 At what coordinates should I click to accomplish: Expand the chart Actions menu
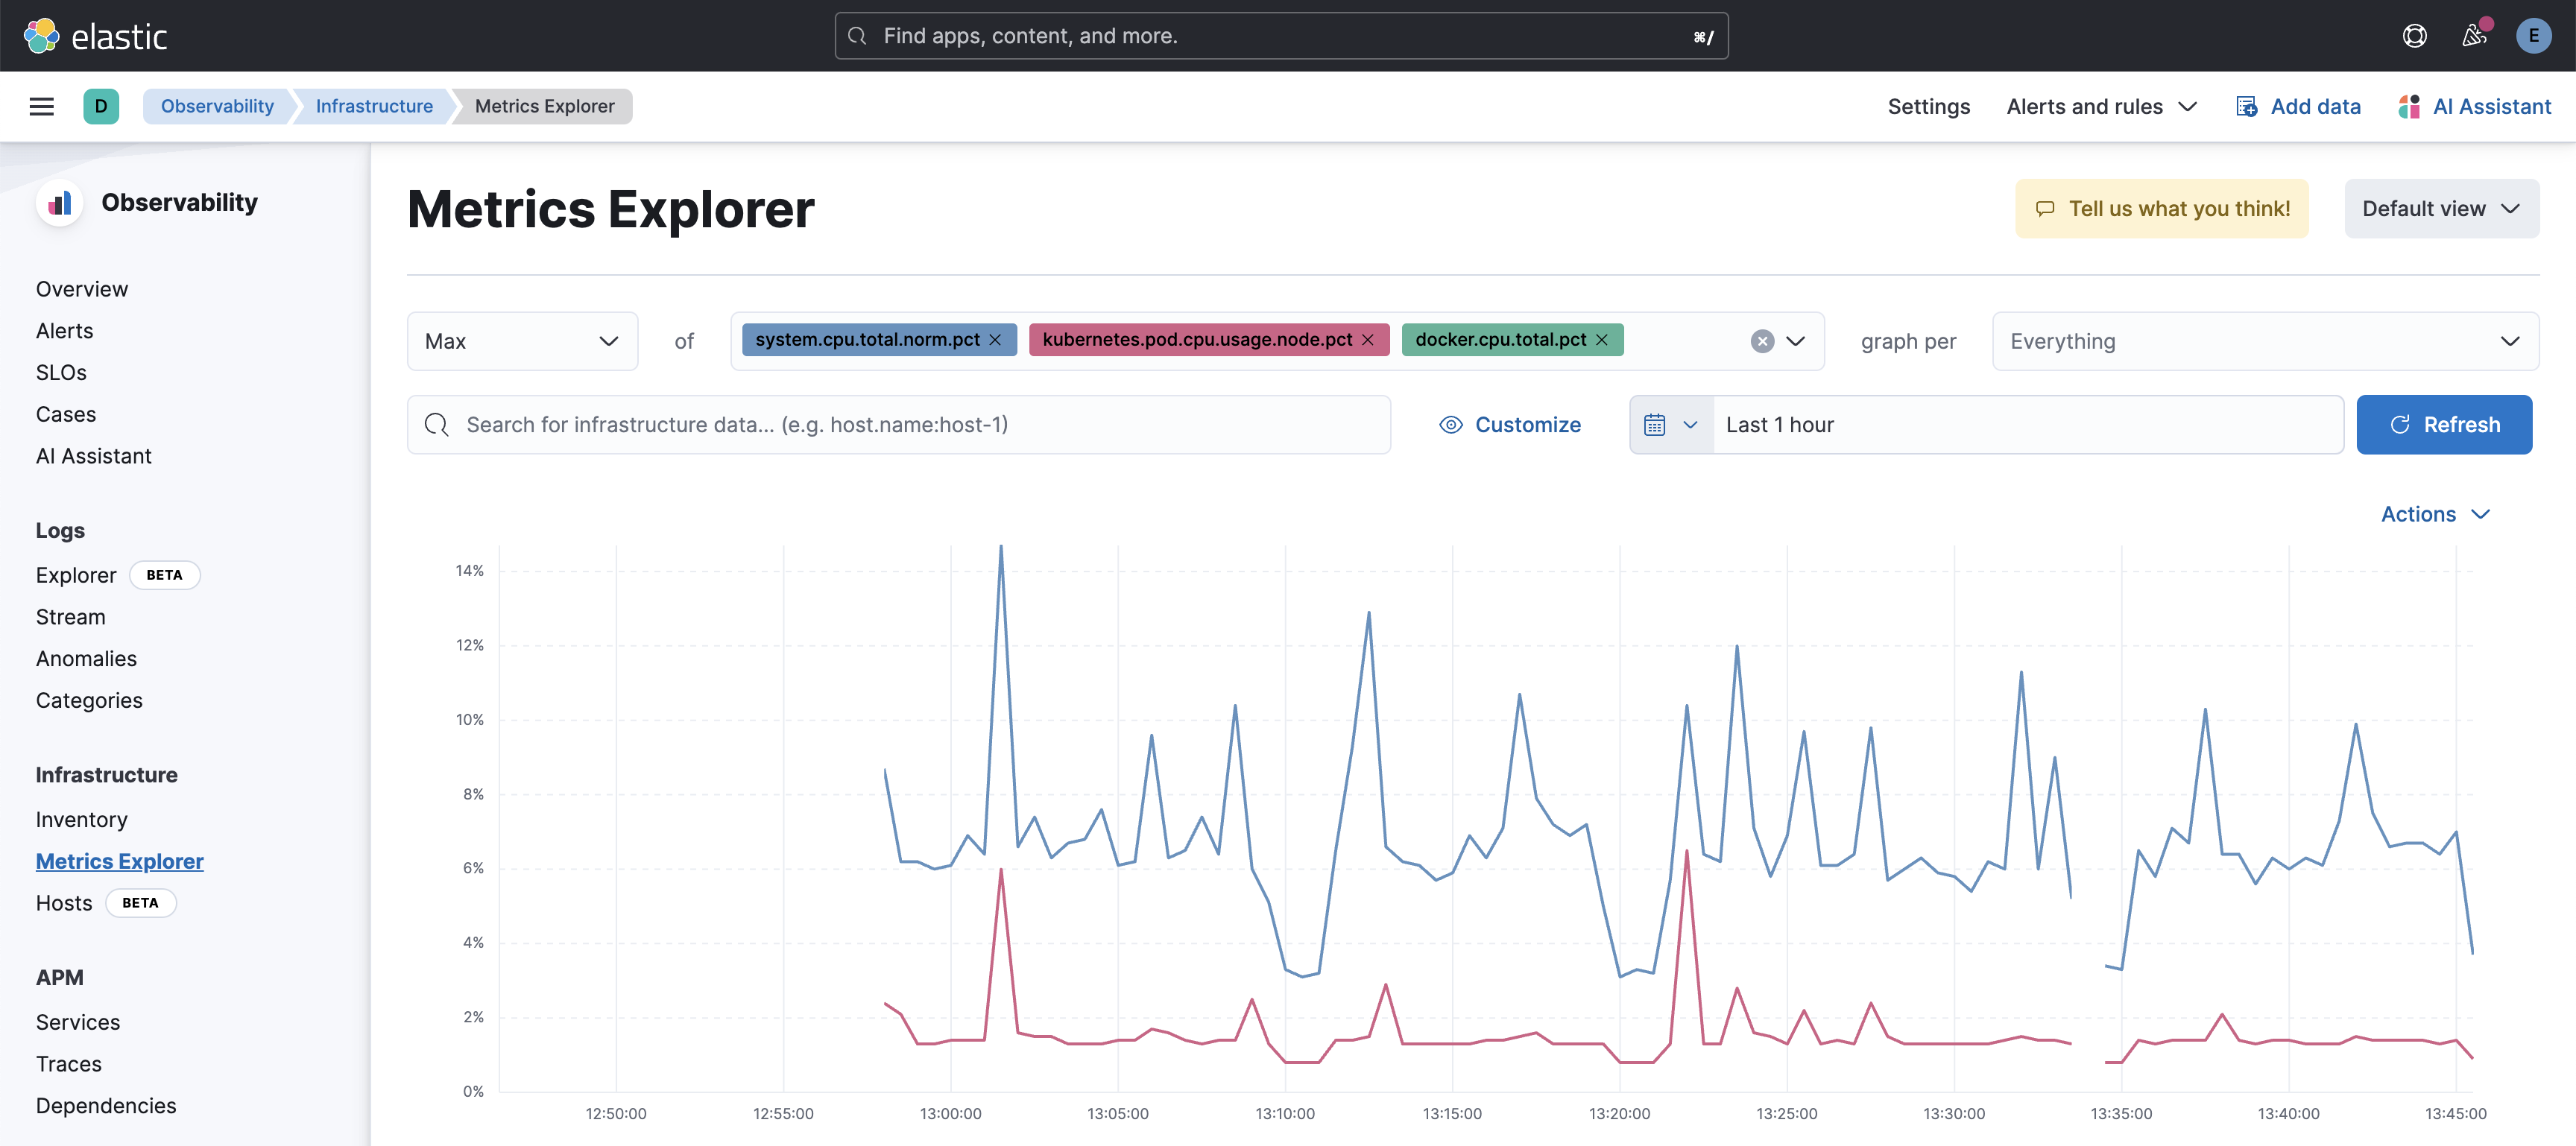[2434, 514]
